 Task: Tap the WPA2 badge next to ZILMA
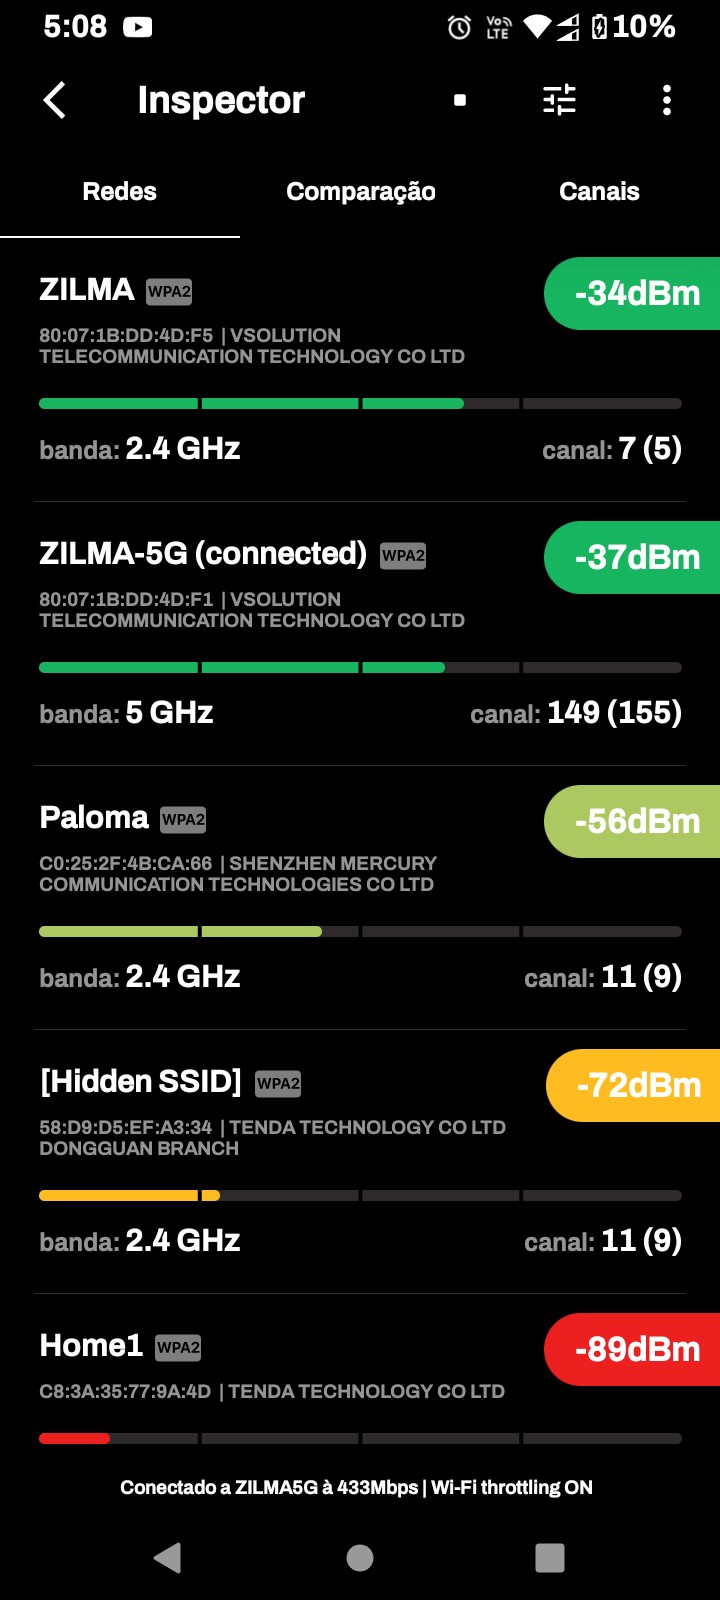tap(169, 292)
